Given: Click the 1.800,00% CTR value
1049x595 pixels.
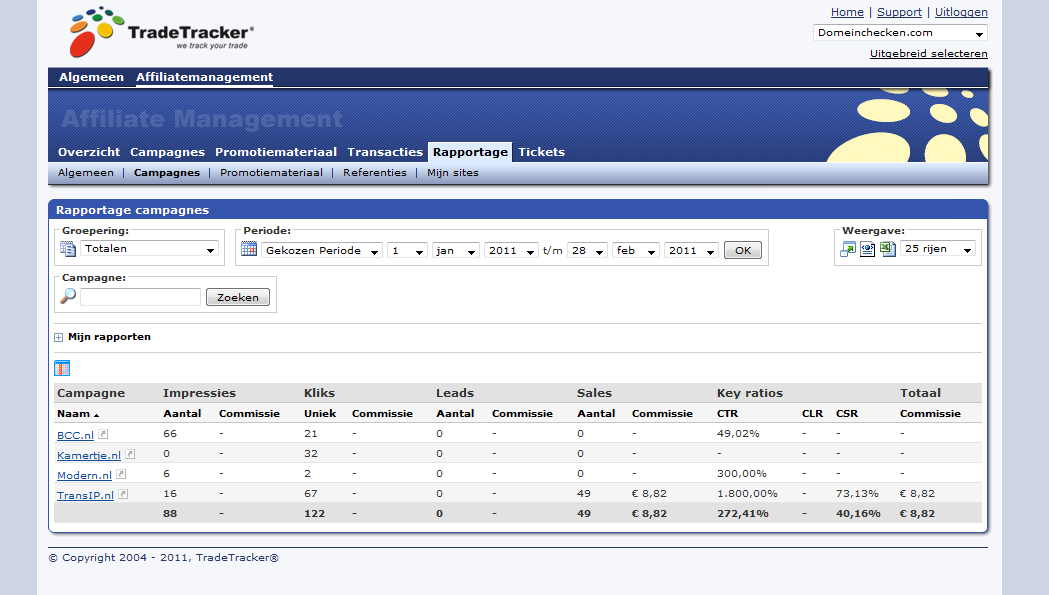Looking at the screenshot, I should (x=747, y=494).
